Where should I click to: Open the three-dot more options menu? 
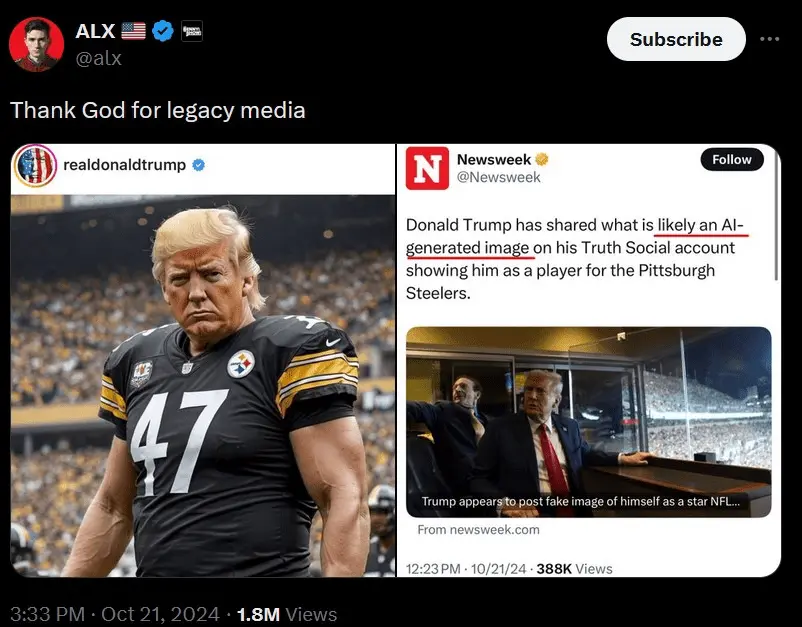click(x=768, y=39)
